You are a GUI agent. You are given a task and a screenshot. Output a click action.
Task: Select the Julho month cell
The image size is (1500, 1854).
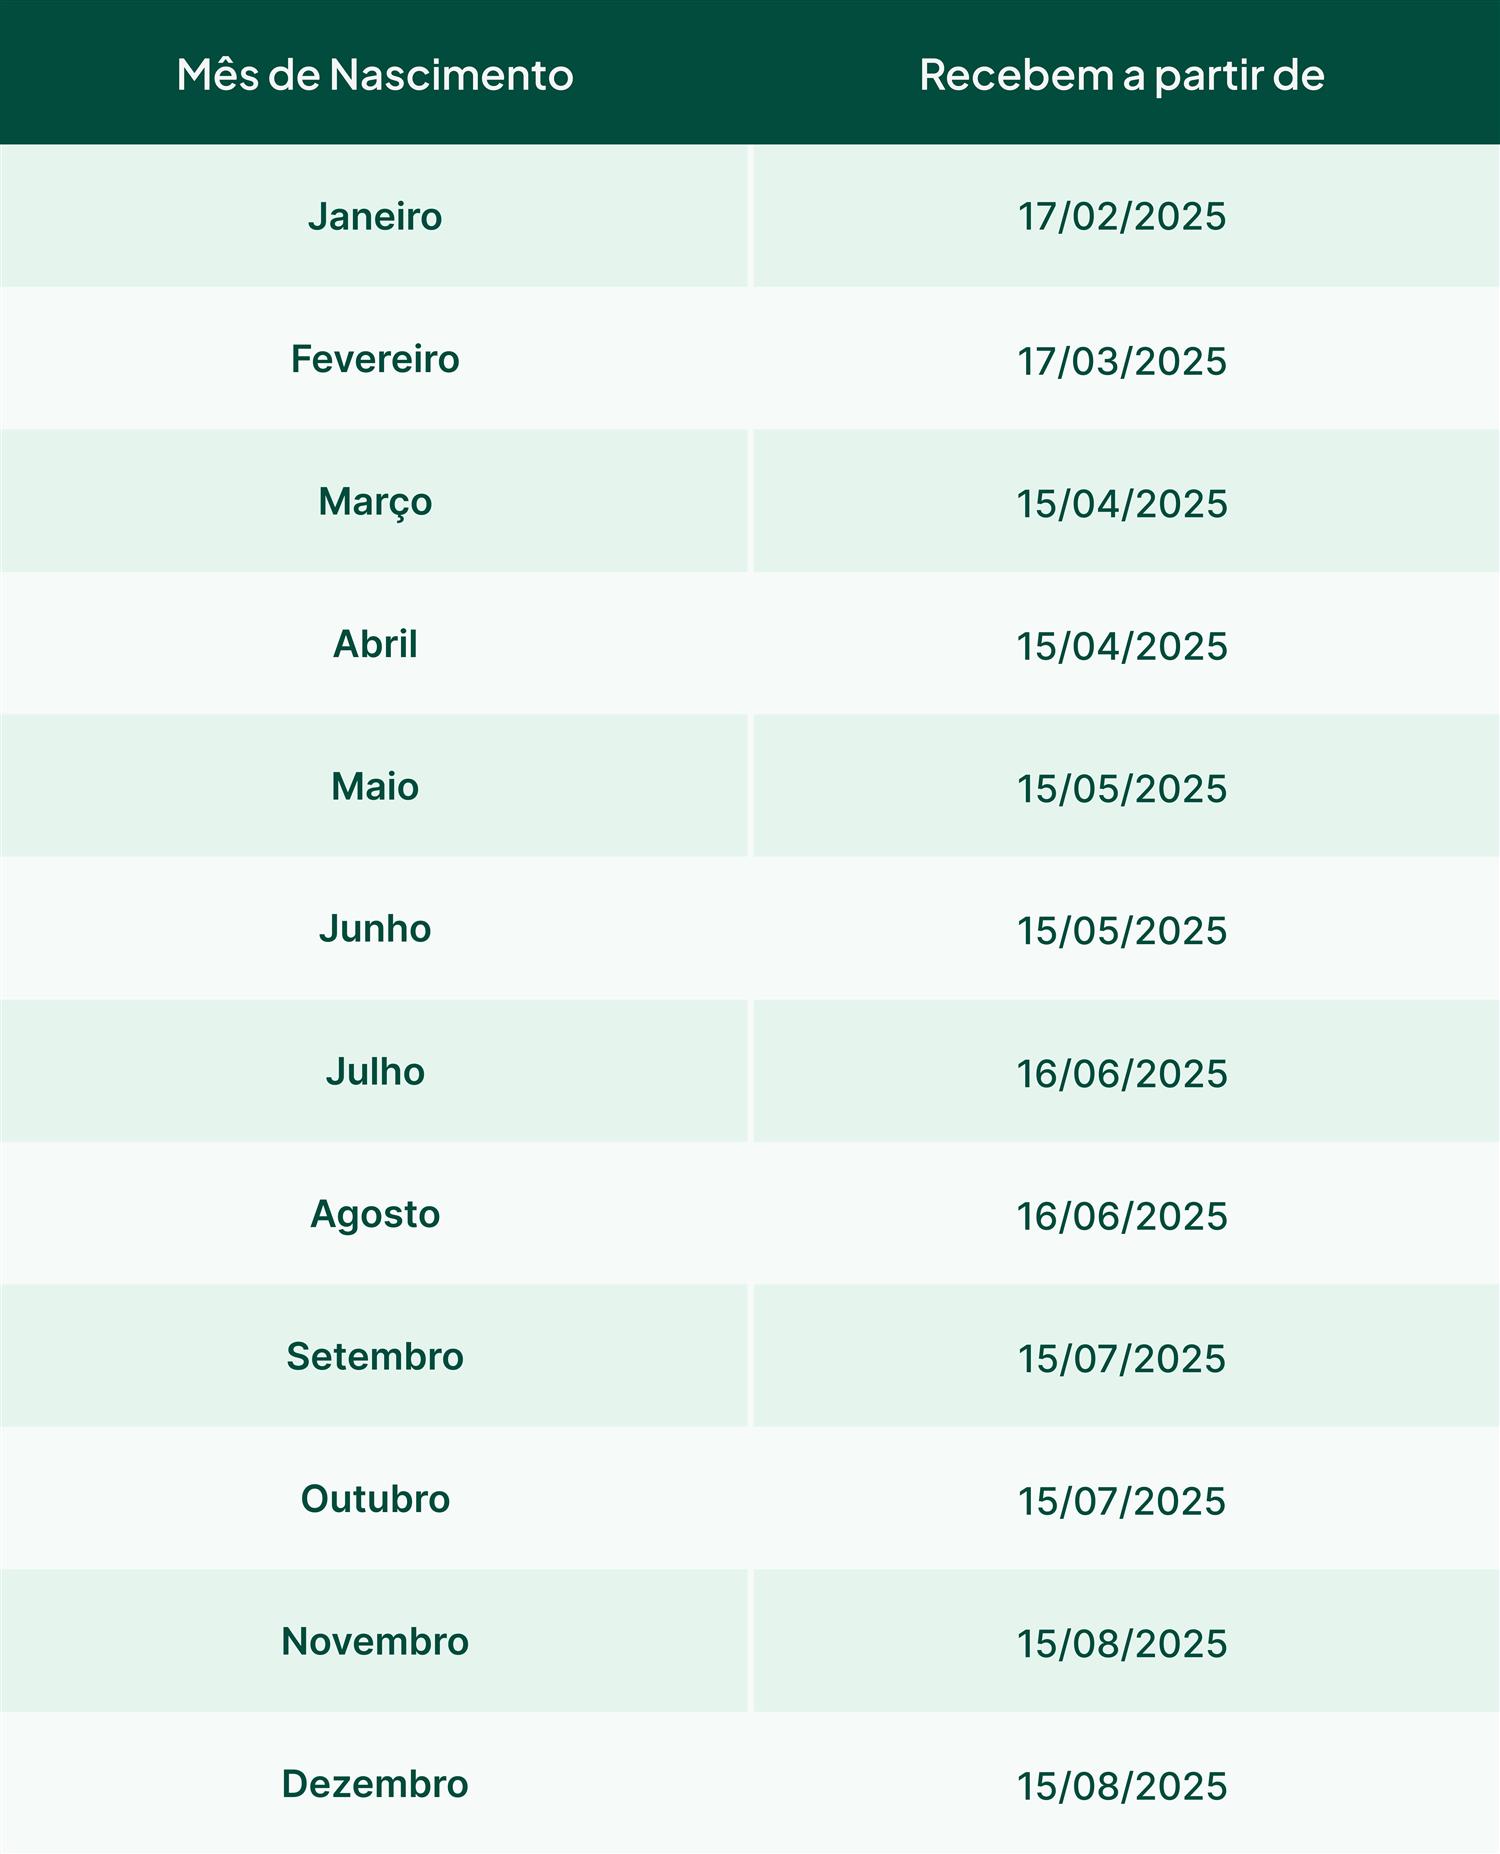point(375,1072)
